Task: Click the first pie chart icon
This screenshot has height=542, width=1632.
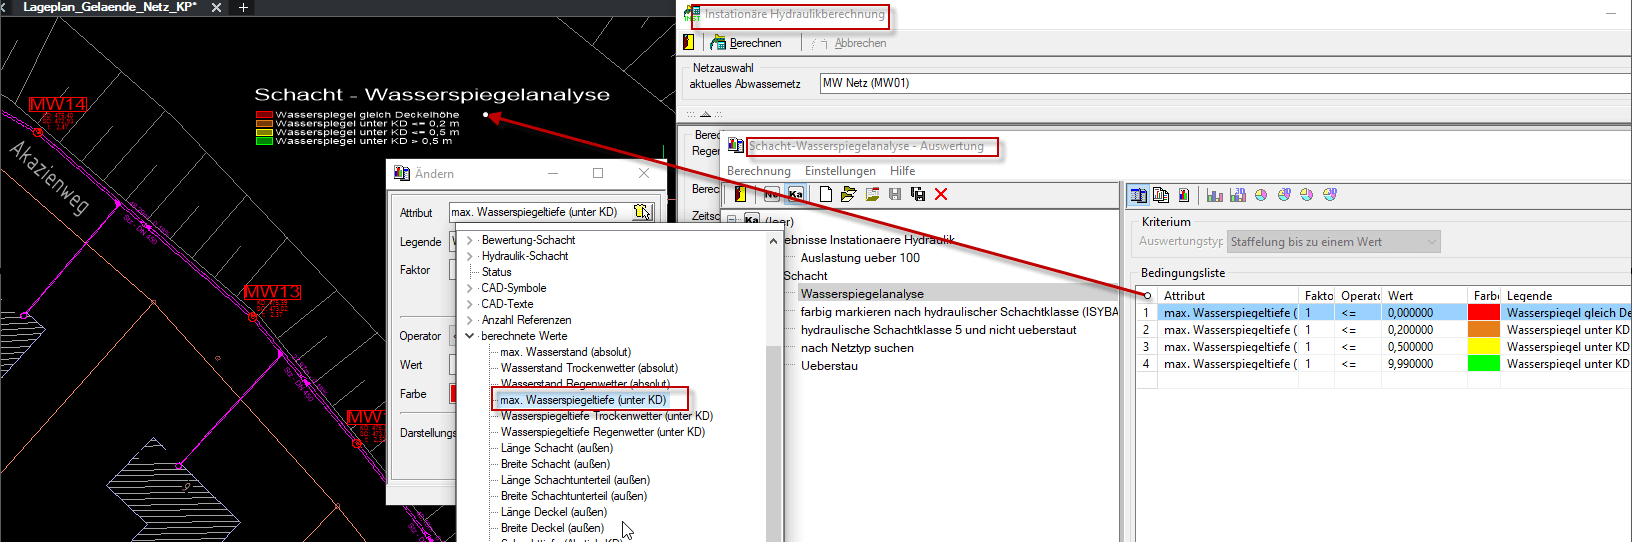Action: (1261, 195)
